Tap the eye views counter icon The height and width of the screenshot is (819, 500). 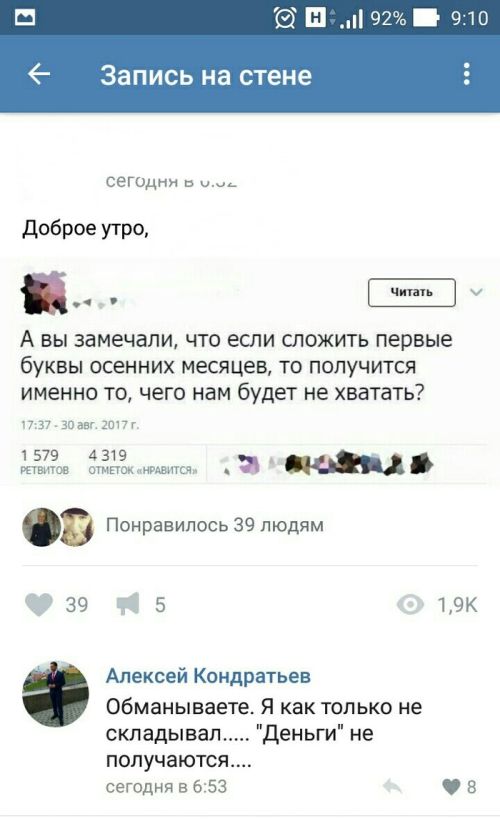pos(410,604)
